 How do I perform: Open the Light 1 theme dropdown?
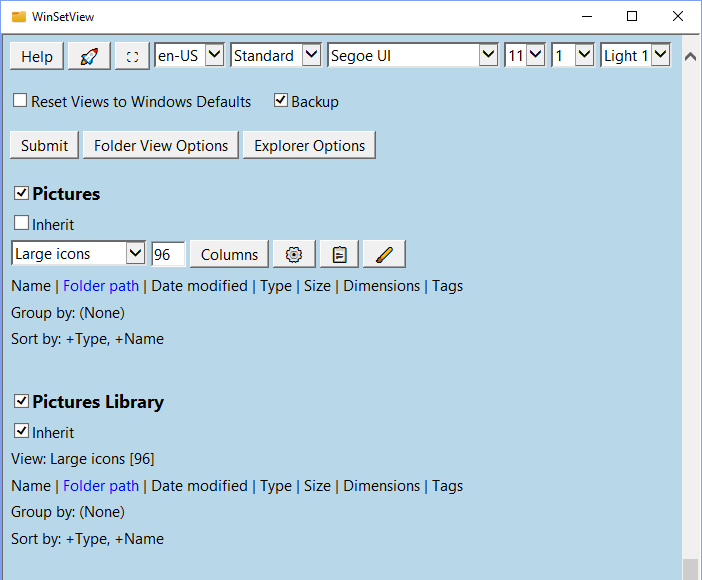[636, 56]
